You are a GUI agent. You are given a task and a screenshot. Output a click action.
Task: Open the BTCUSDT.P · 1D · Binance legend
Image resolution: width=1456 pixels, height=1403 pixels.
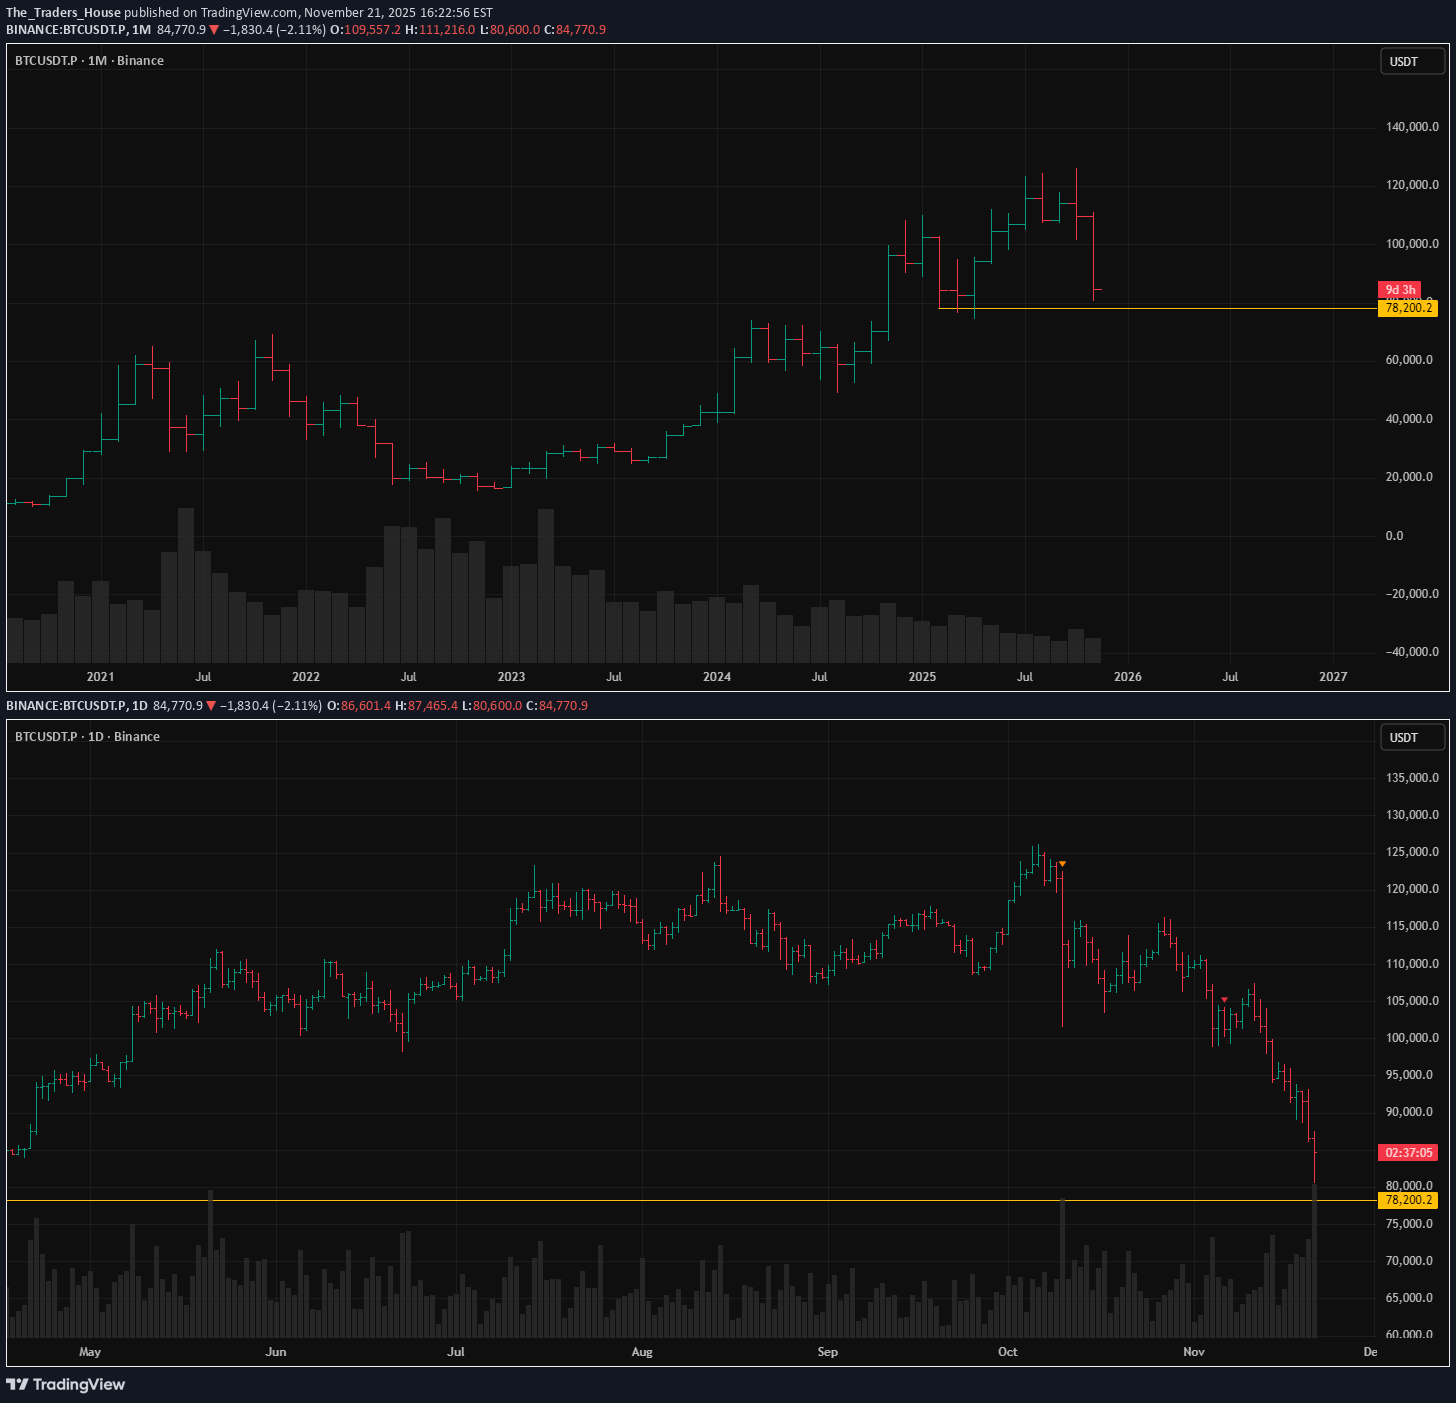(87, 737)
